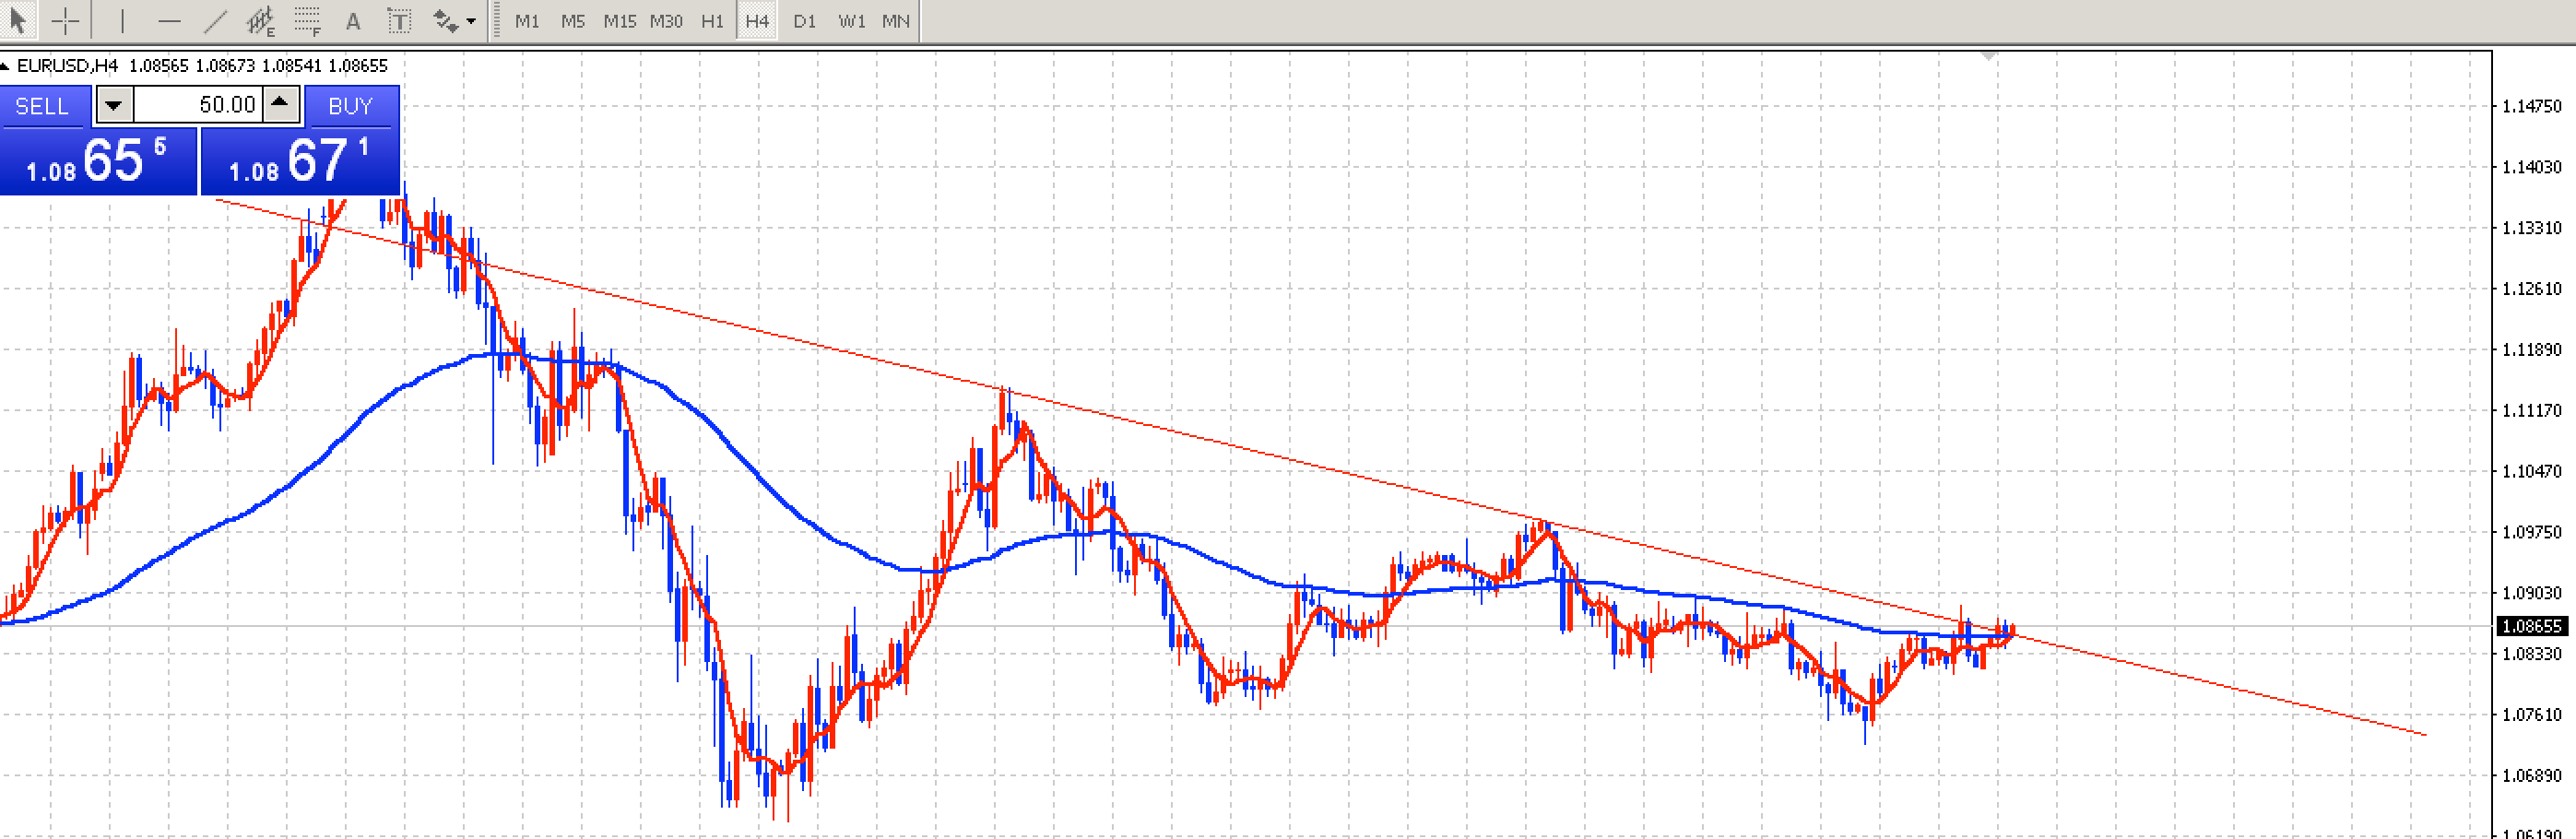The width and height of the screenshot is (2576, 839).
Task: Change chart to D1 daily timeframe
Action: click(x=805, y=21)
